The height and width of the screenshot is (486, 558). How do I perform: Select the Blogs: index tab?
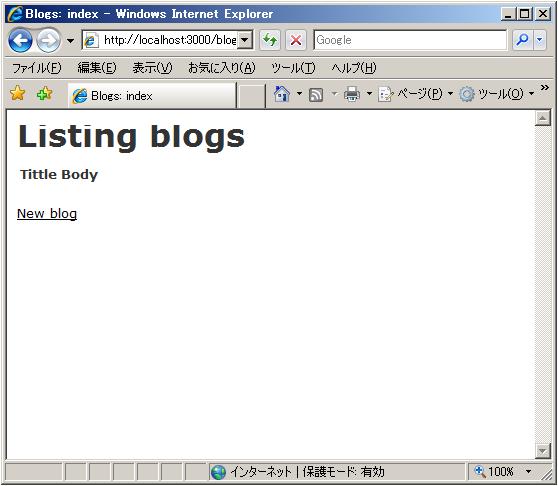pos(152,95)
